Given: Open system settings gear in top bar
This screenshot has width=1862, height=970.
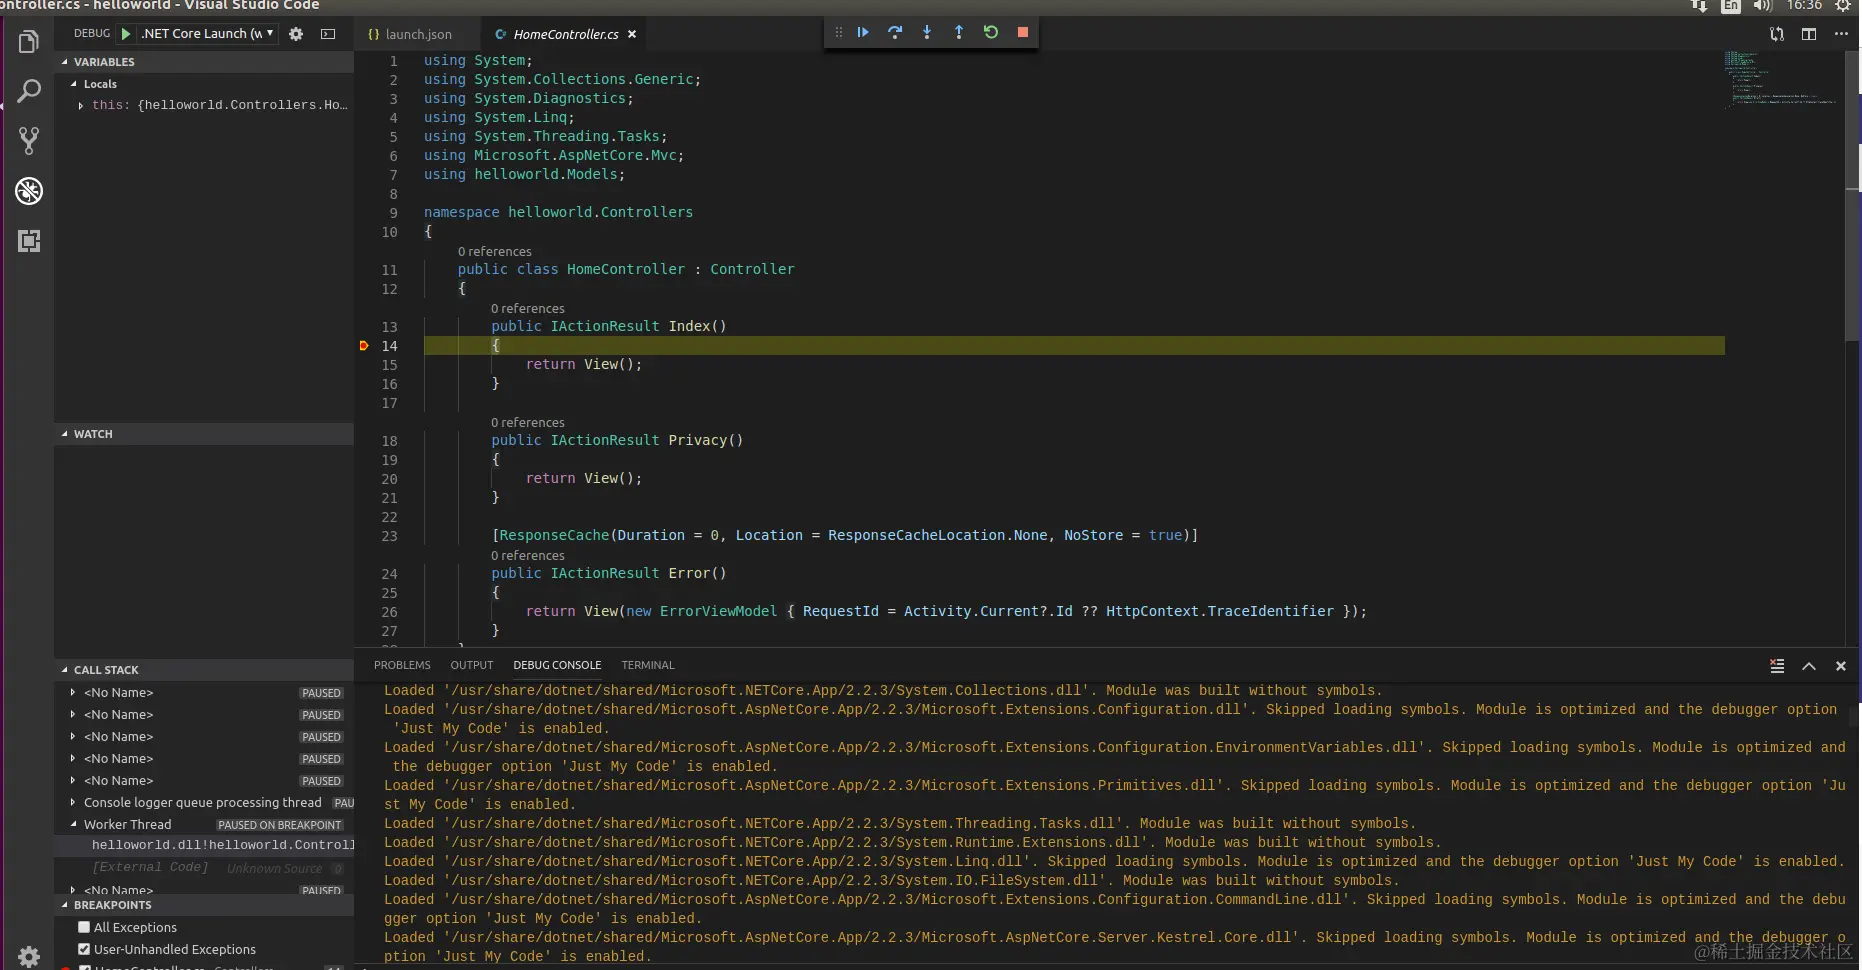Looking at the screenshot, I should tap(1843, 6).
